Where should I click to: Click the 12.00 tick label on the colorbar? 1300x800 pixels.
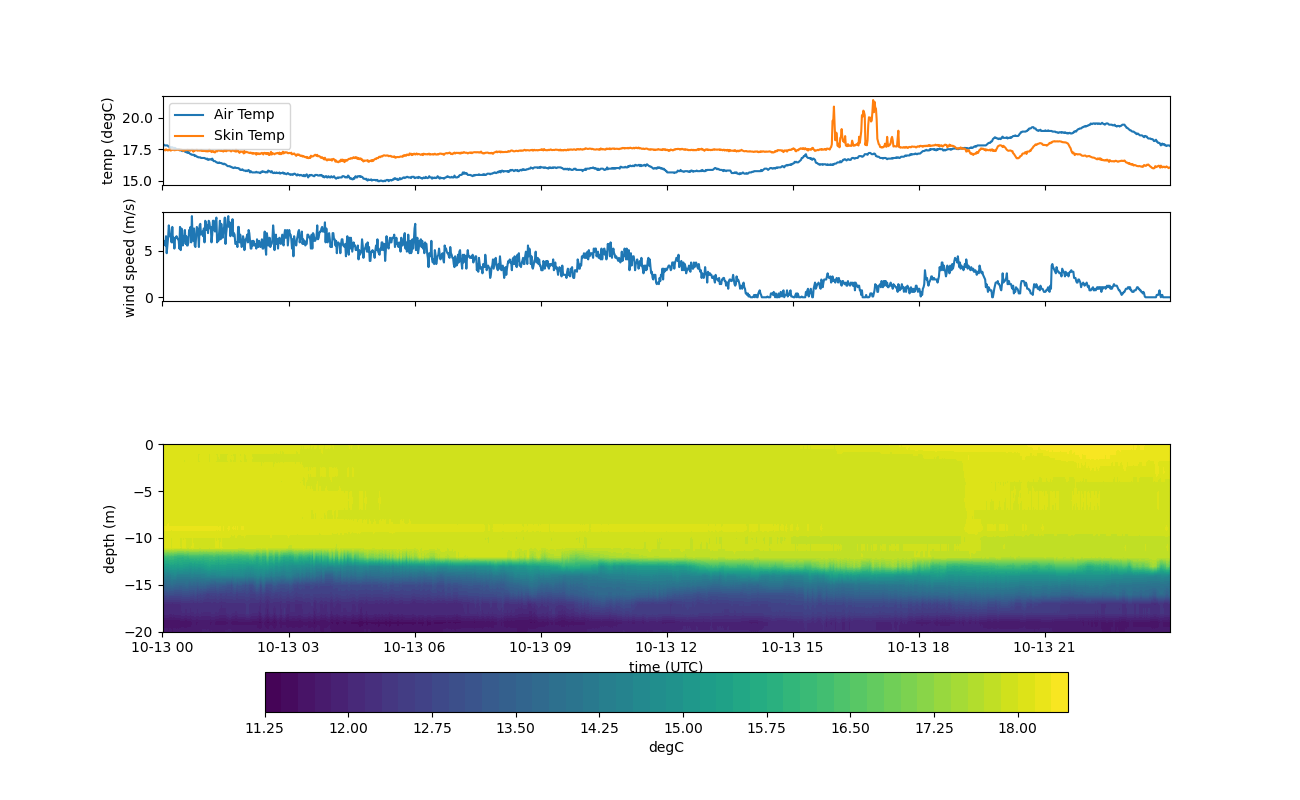click(348, 728)
